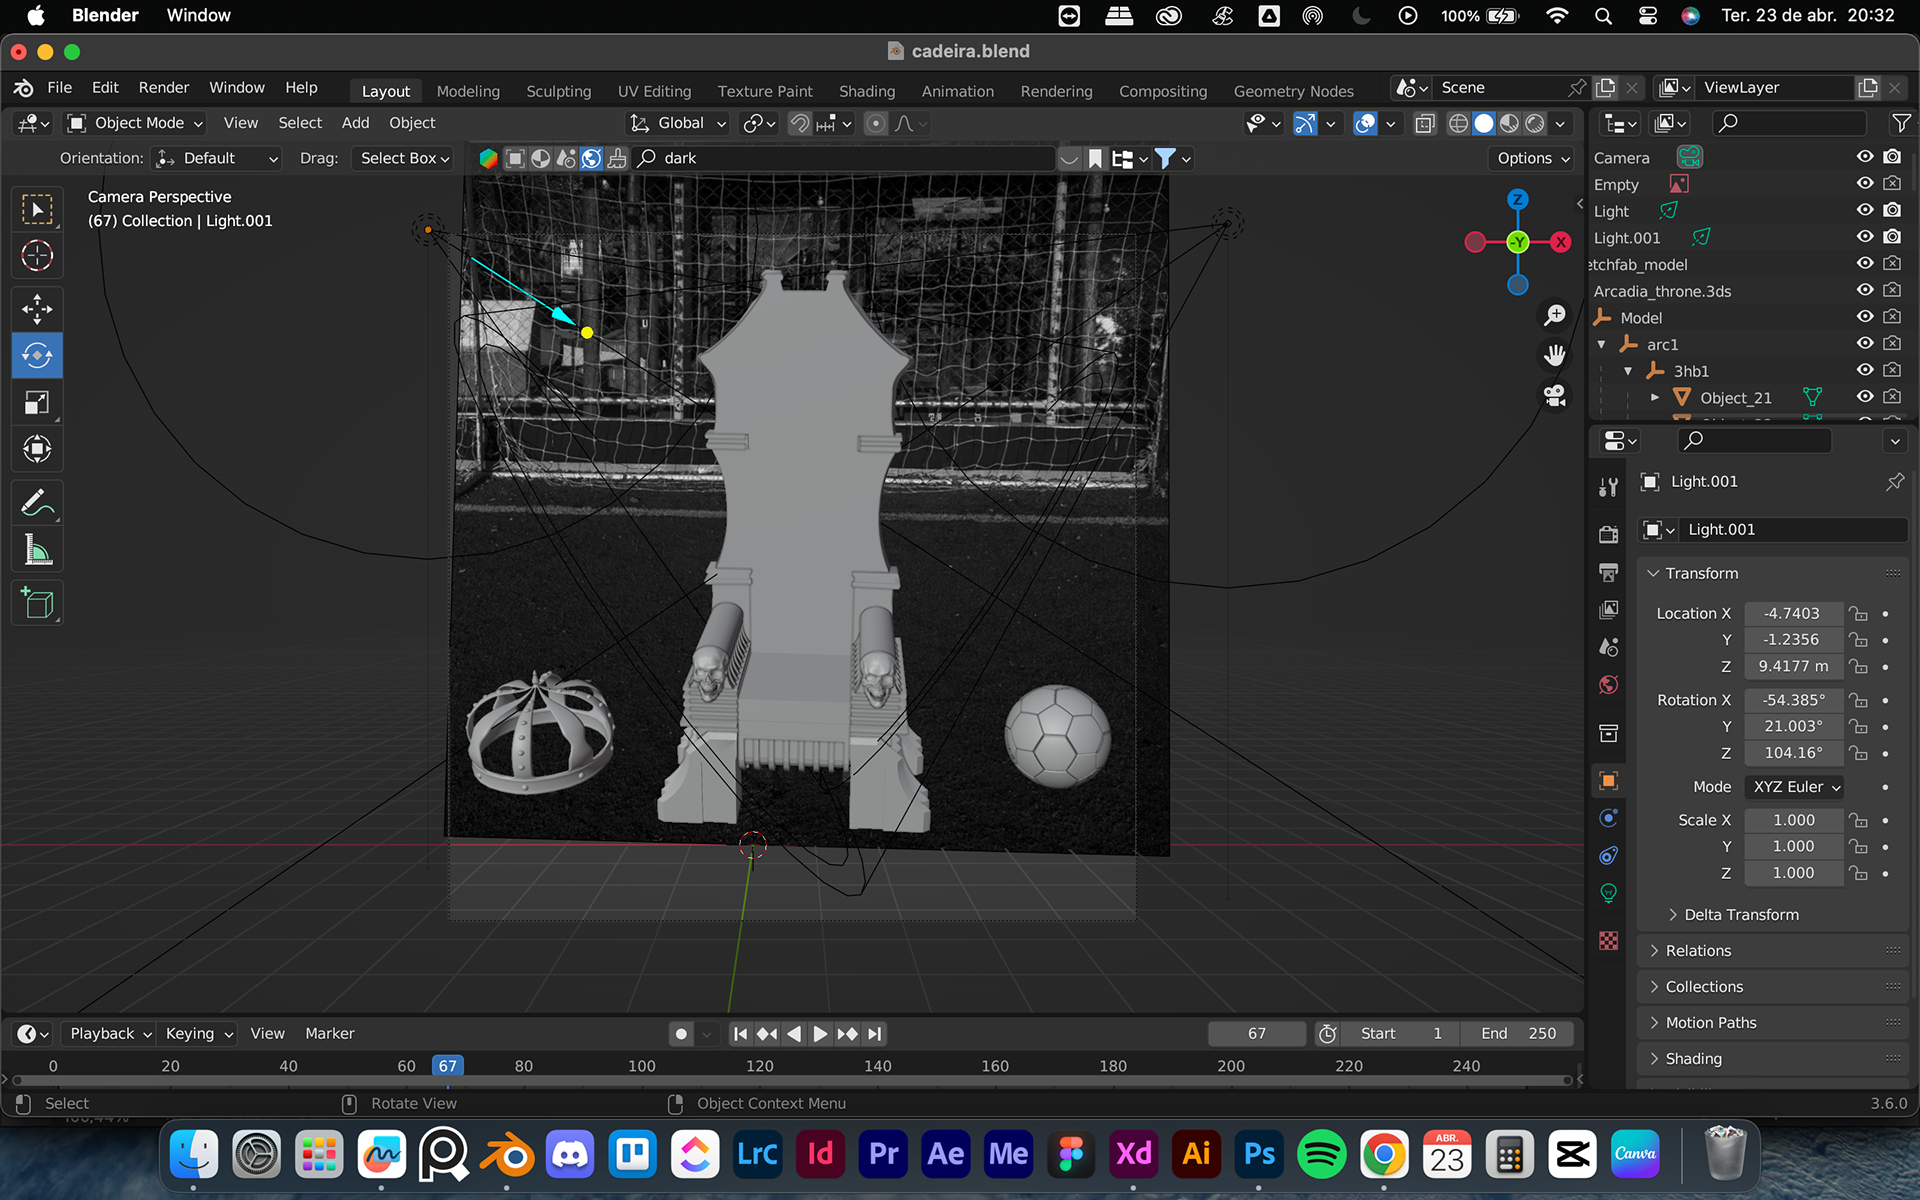Open the View Layer properties tab

coord(1608,610)
